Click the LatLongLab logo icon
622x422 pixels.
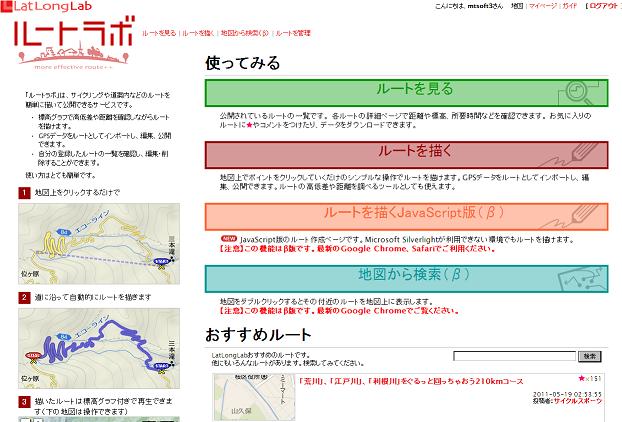[x=8, y=7]
